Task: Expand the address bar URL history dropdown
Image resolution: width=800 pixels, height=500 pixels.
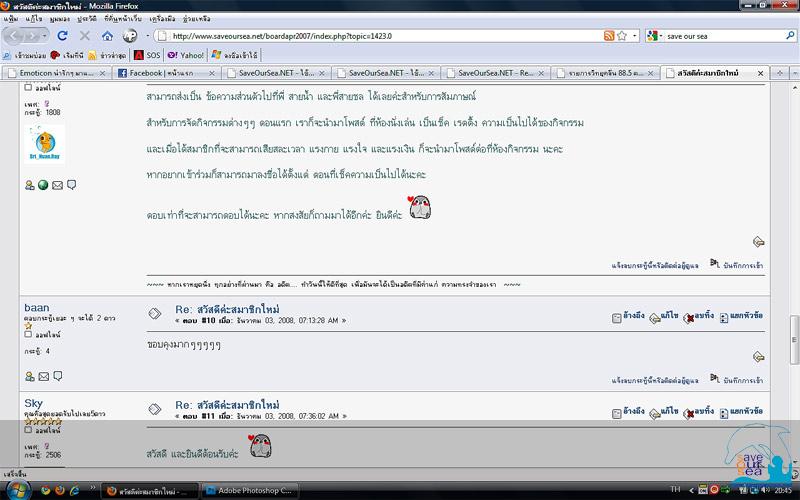Action: click(634, 35)
